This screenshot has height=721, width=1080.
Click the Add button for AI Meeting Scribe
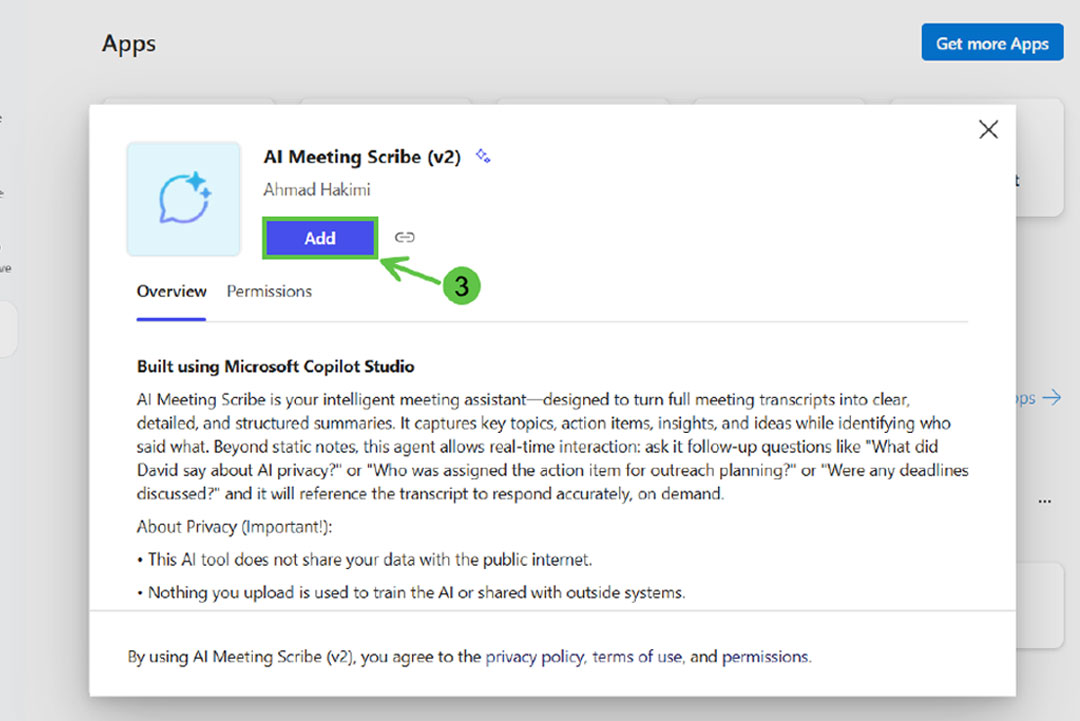(320, 238)
